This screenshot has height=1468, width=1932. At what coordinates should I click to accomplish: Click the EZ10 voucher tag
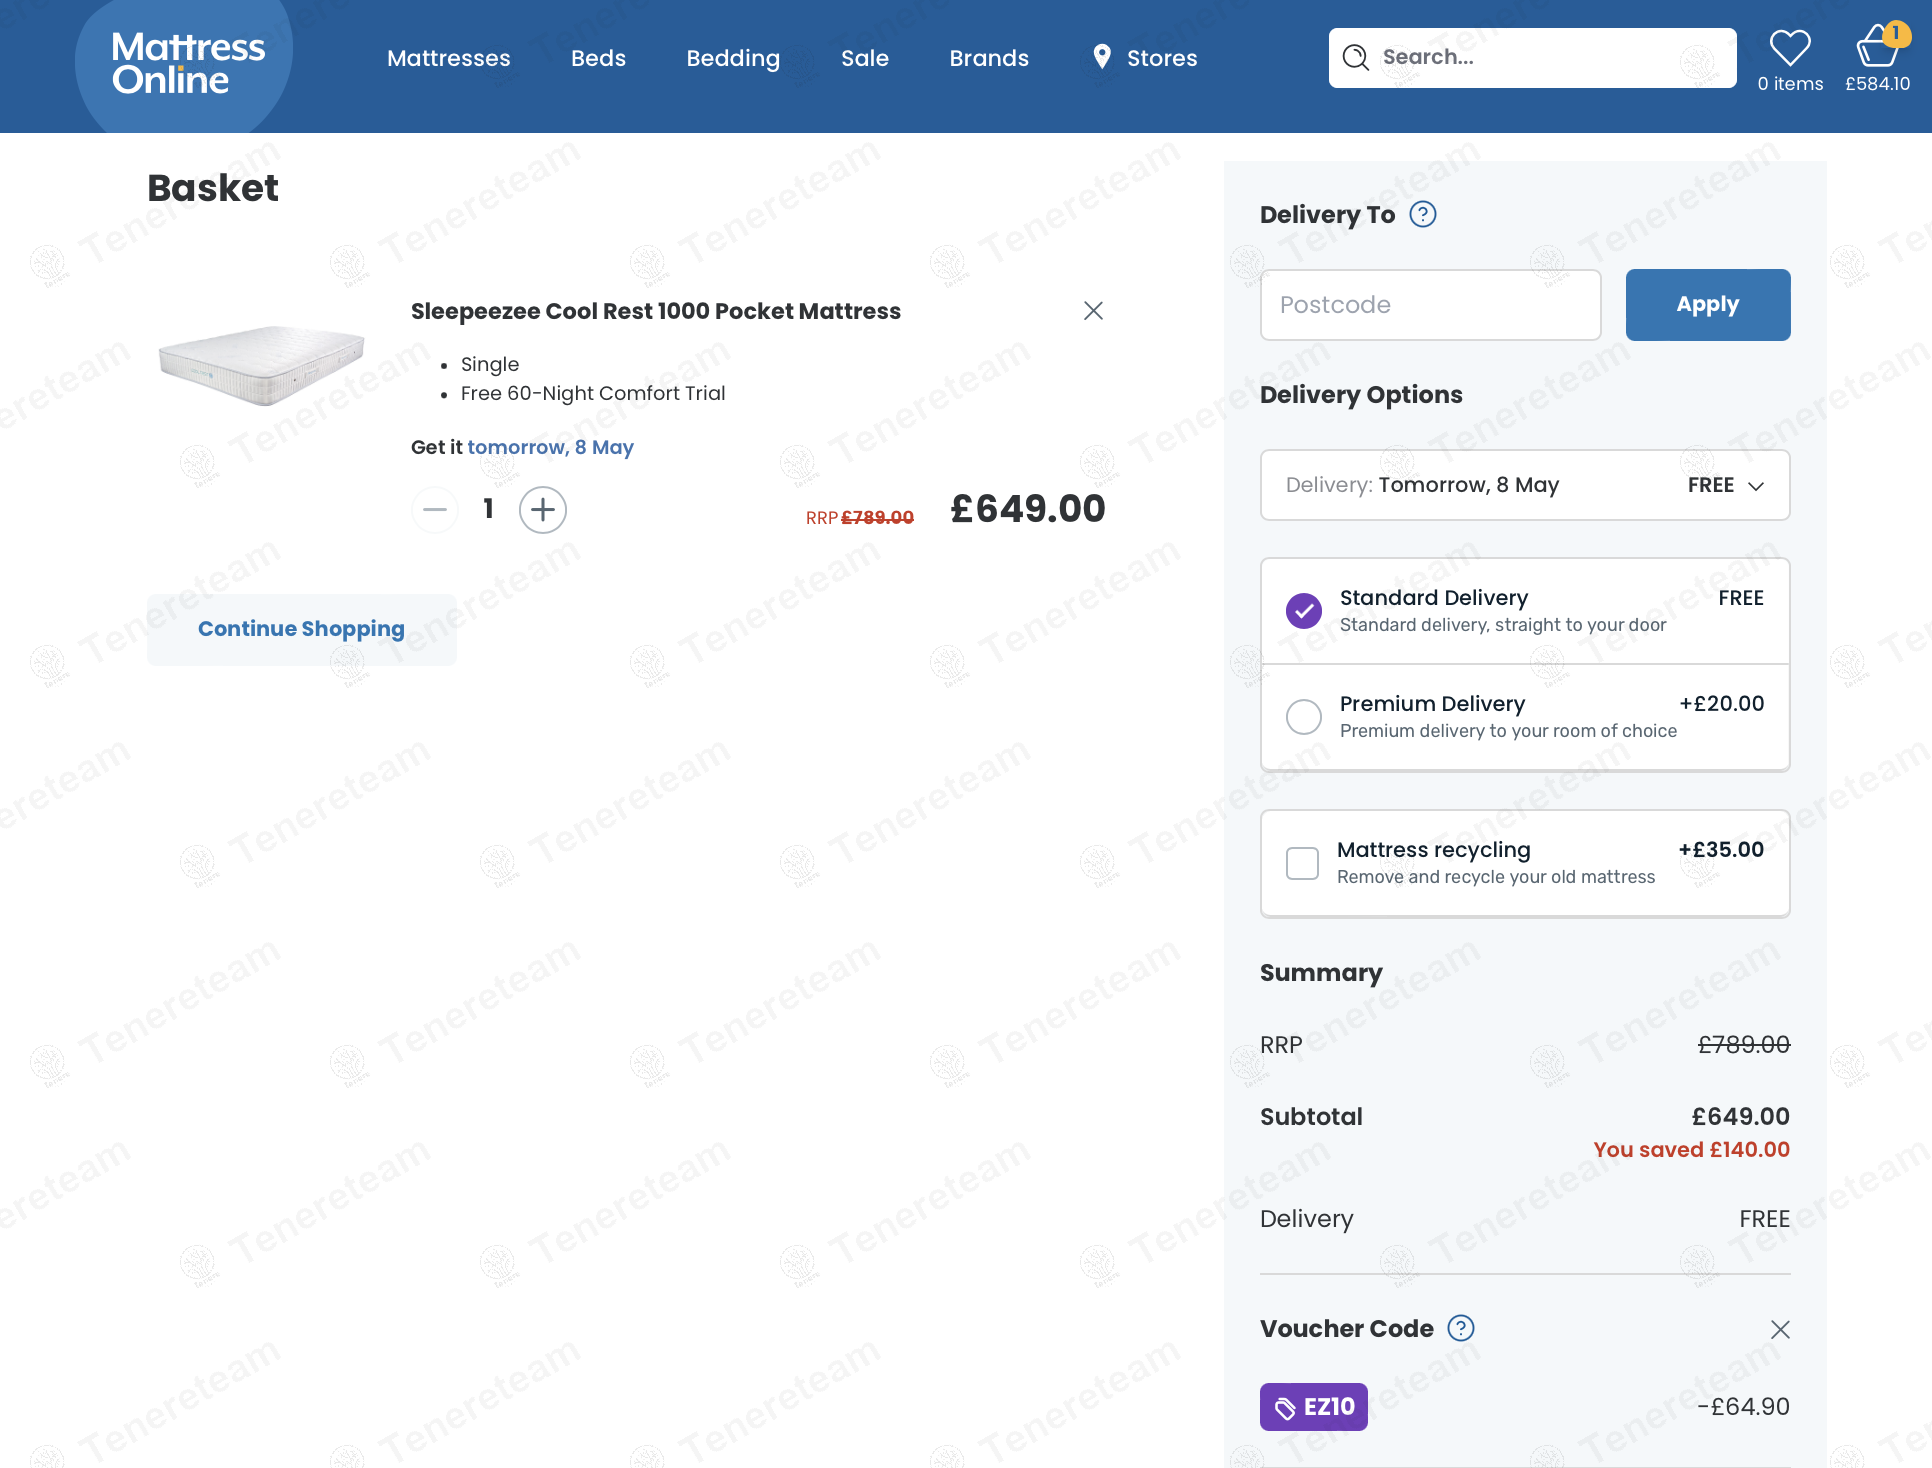1314,1407
